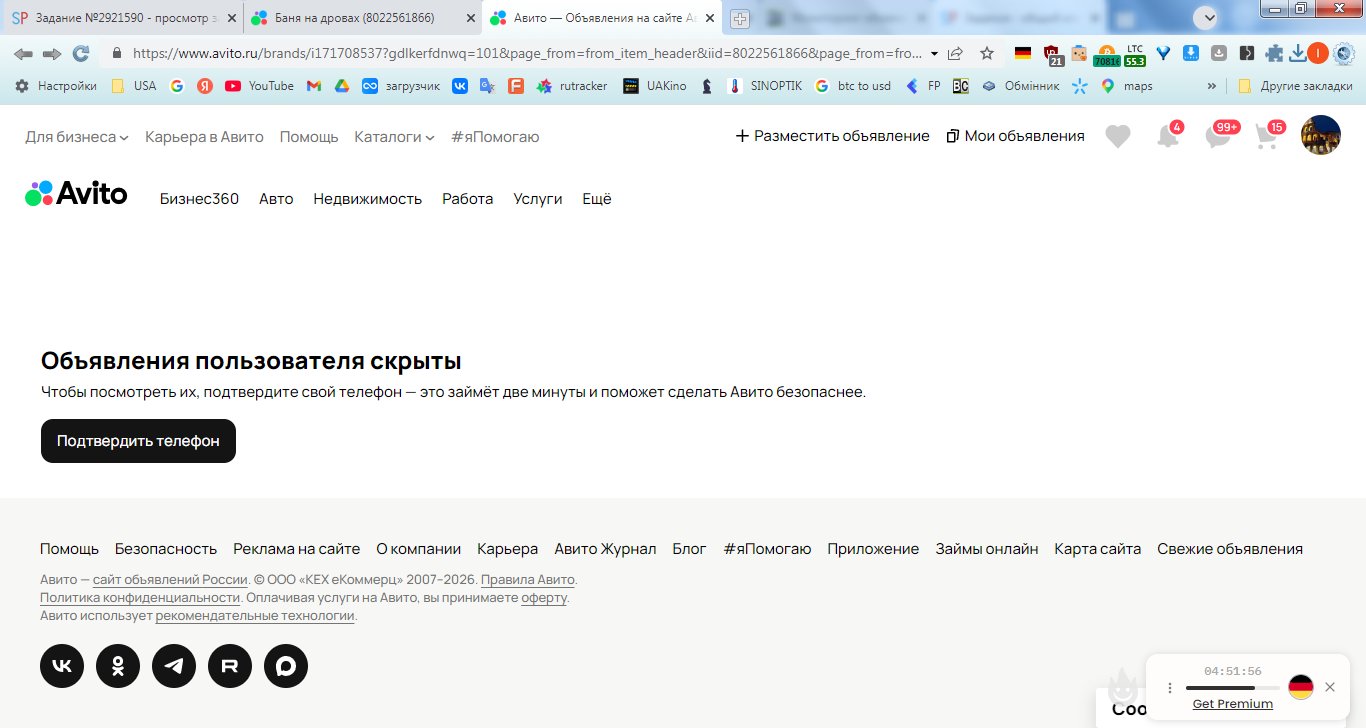This screenshot has height=728, width=1366.
Task: Reload the page with browser refresh icon
Action: coord(81,53)
